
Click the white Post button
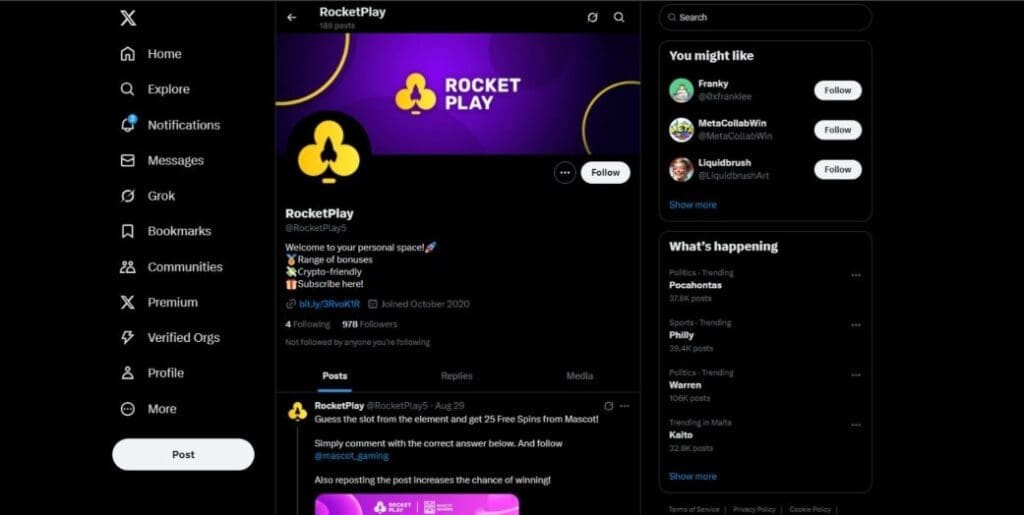point(184,454)
